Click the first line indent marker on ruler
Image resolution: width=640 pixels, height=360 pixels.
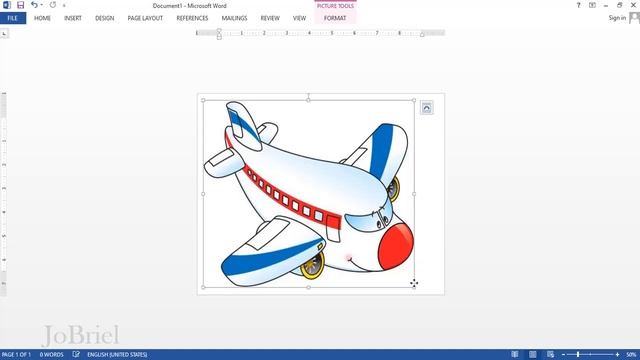pos(219,31)
